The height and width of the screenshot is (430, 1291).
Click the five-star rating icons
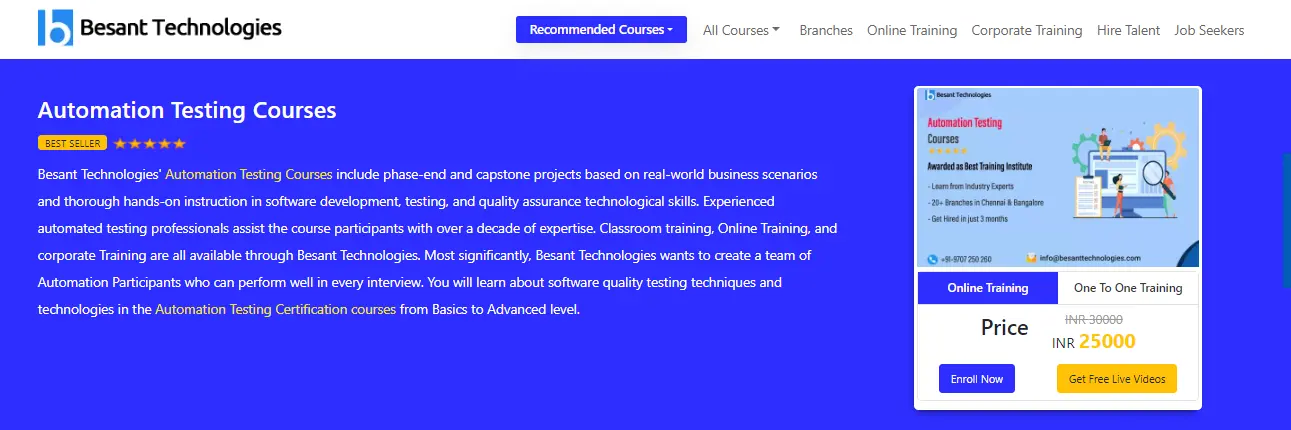point(150,143)
